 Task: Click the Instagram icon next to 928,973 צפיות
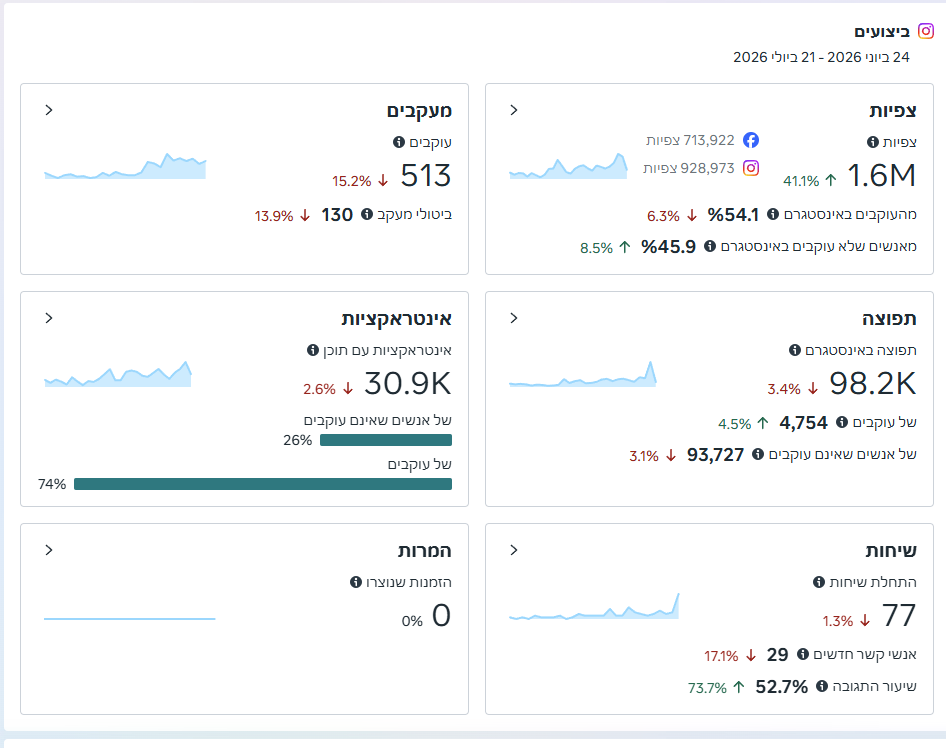(751, 168)
